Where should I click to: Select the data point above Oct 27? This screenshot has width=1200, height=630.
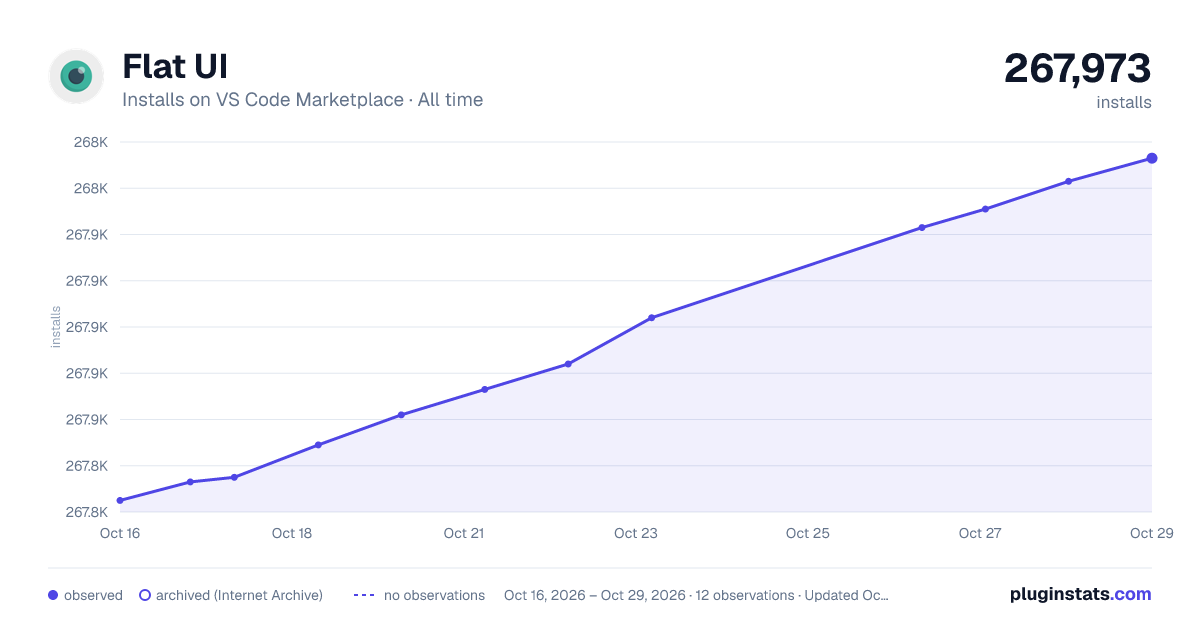coord(985,209)
